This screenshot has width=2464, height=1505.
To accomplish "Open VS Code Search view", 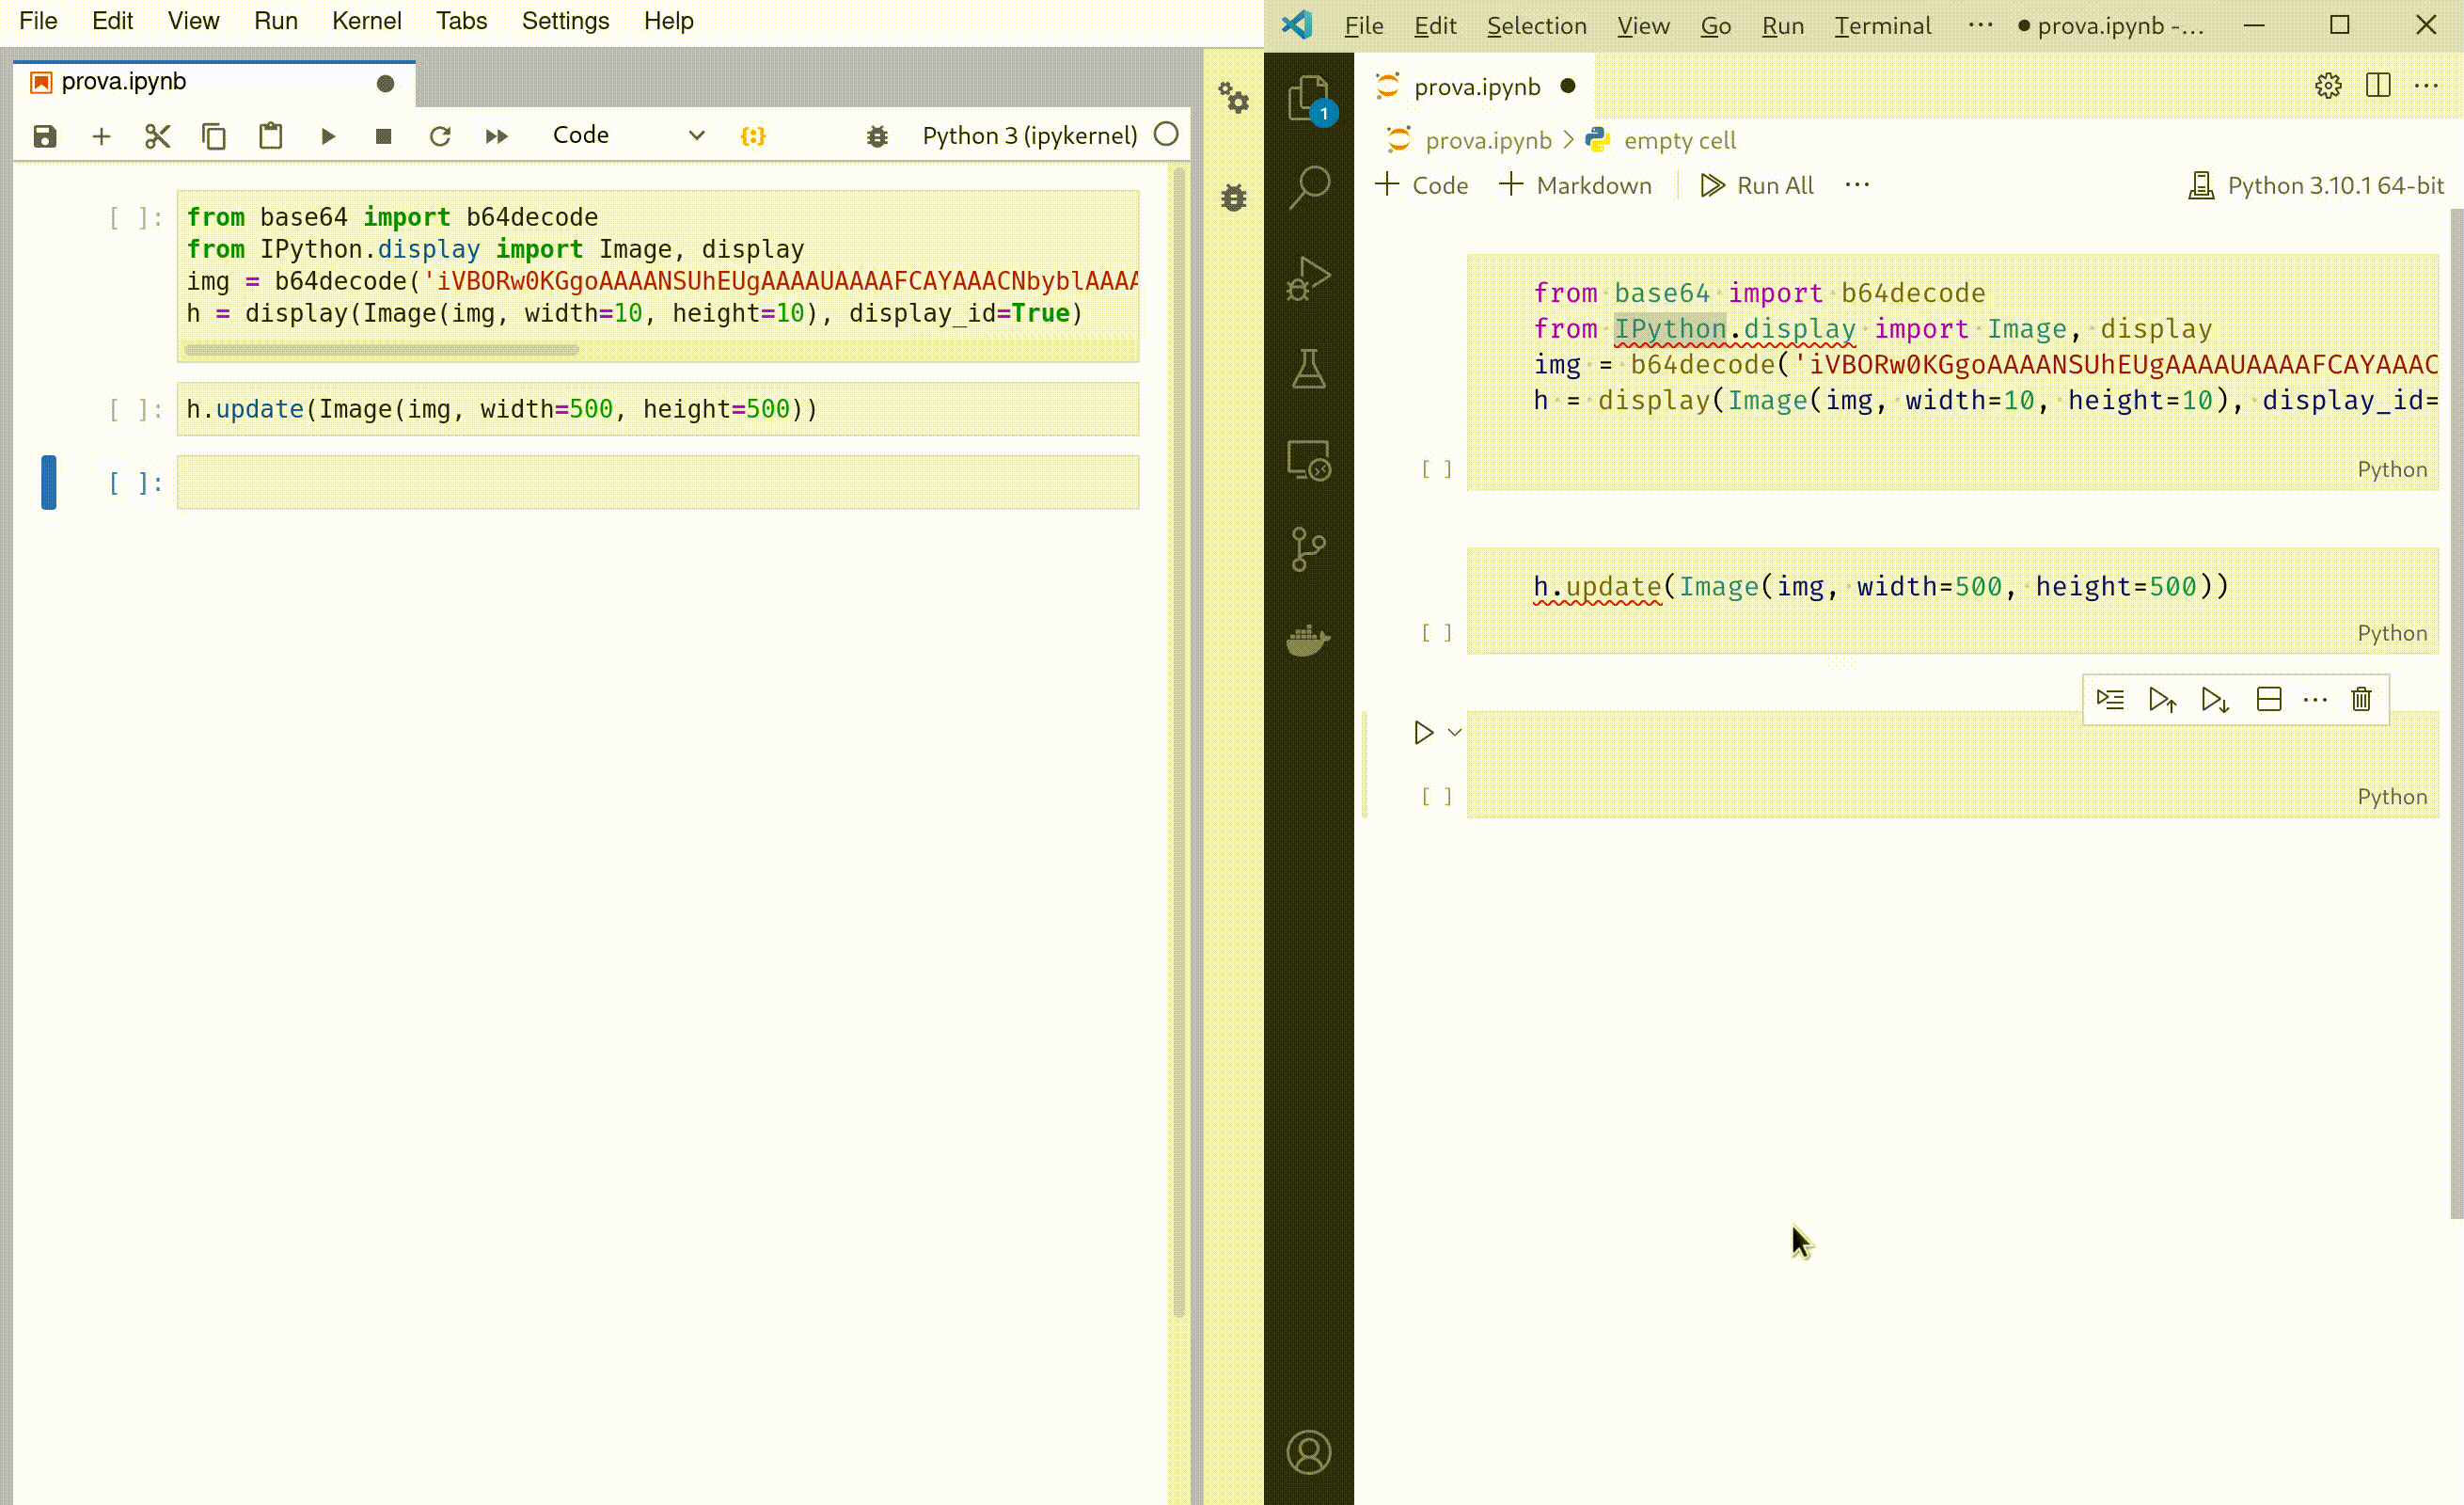I will pos(1309,187).
